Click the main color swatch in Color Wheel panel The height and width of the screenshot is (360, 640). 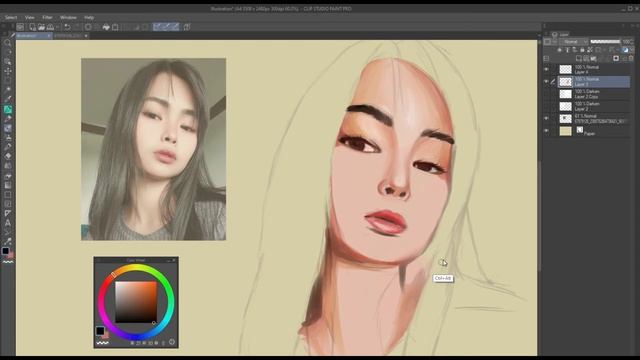point(100,331)
